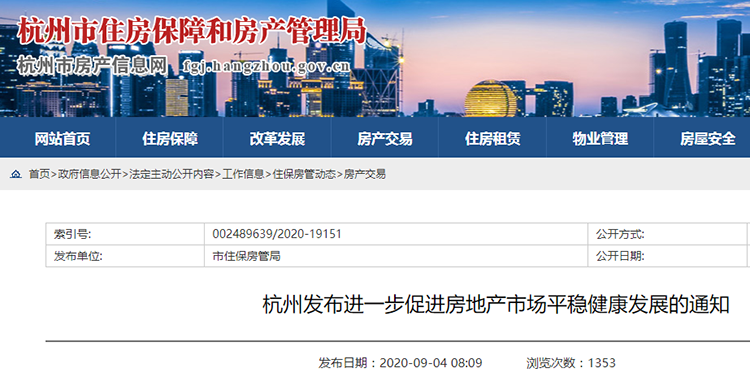Click the 杭州市房产信息网 site name

click(x=92, y=65)
